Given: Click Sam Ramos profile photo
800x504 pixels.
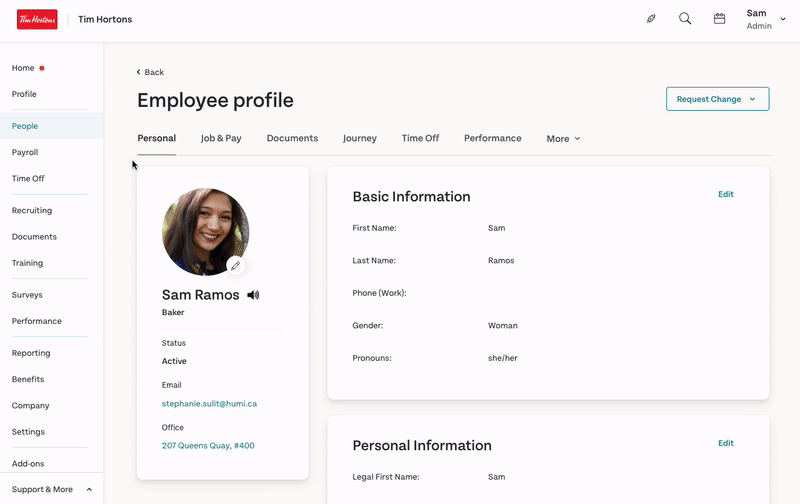Looking at the screenshot, I should pyautogui.click(x=206, y=232).
